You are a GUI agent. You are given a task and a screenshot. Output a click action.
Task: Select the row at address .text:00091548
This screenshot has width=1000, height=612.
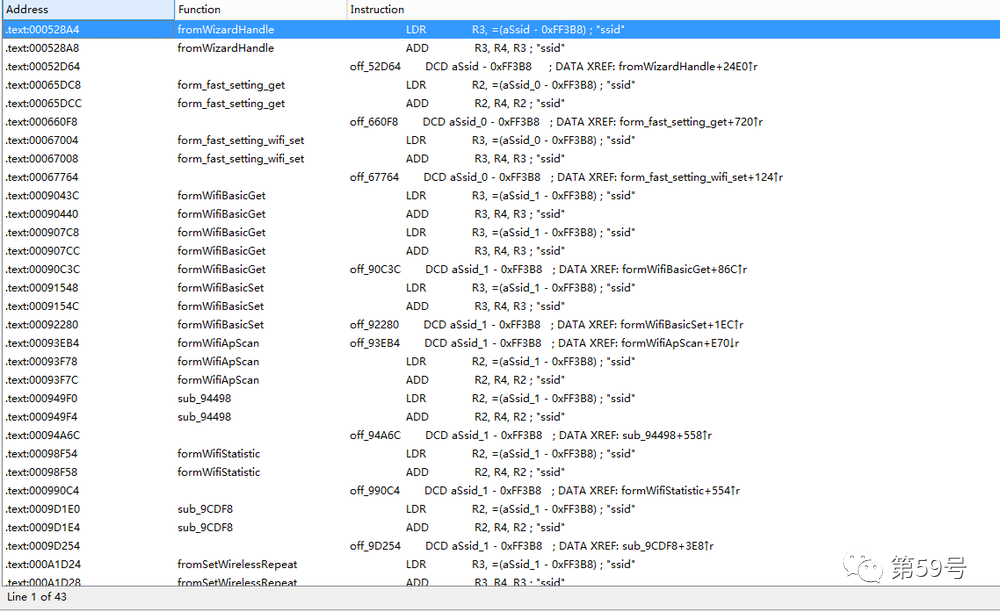pos(501,288)
